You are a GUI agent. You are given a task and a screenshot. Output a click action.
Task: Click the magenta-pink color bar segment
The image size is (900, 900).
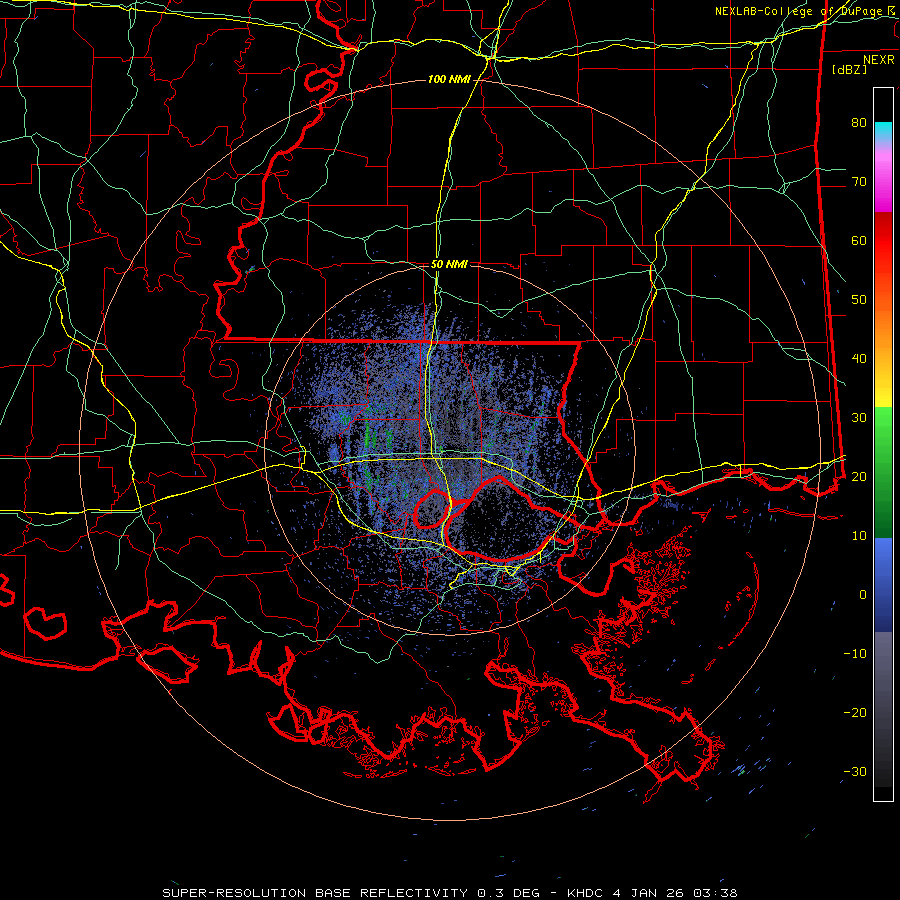point(883,178)
